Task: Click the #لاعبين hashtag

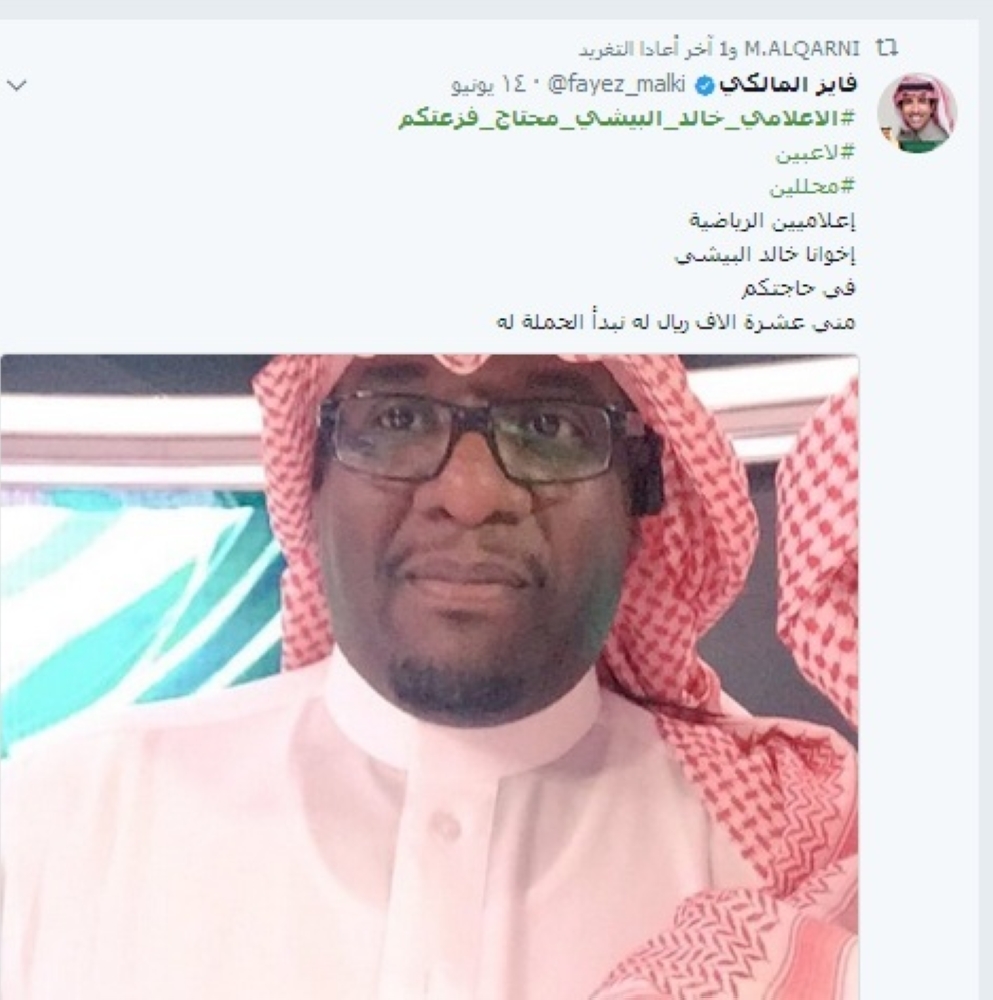Action: point(815,153)
